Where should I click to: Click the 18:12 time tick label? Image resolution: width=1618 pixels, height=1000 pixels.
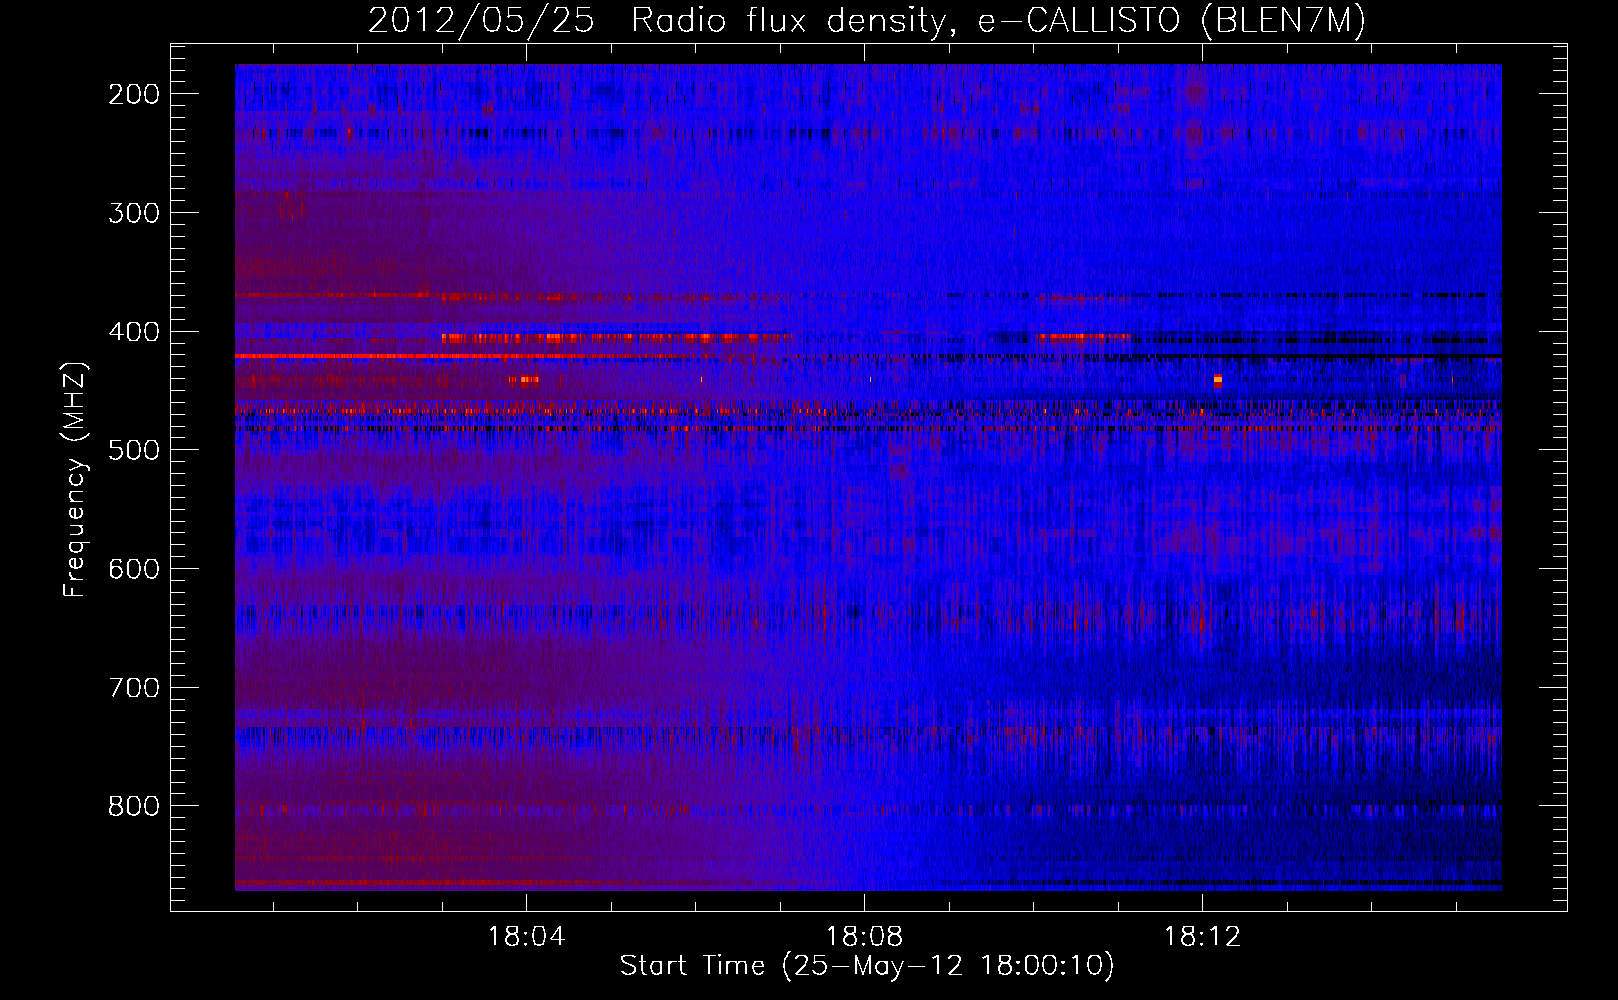click(1202, 937)
